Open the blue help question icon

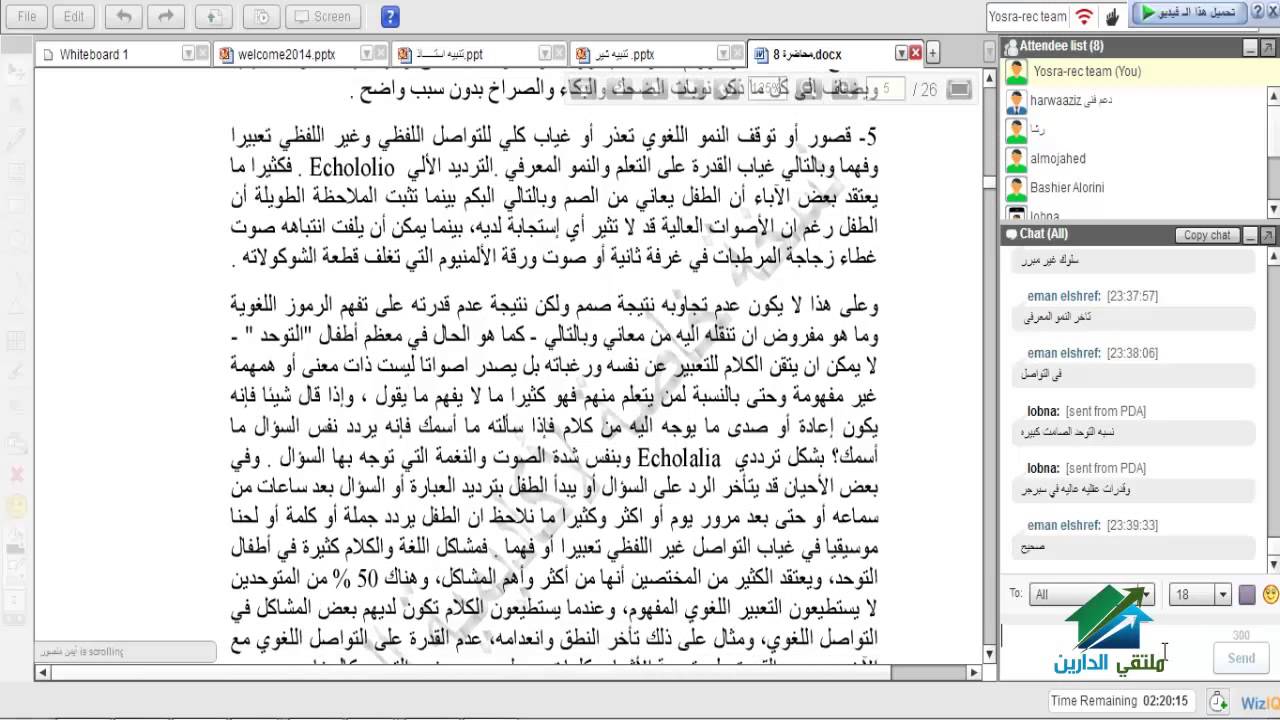point(390,16)
